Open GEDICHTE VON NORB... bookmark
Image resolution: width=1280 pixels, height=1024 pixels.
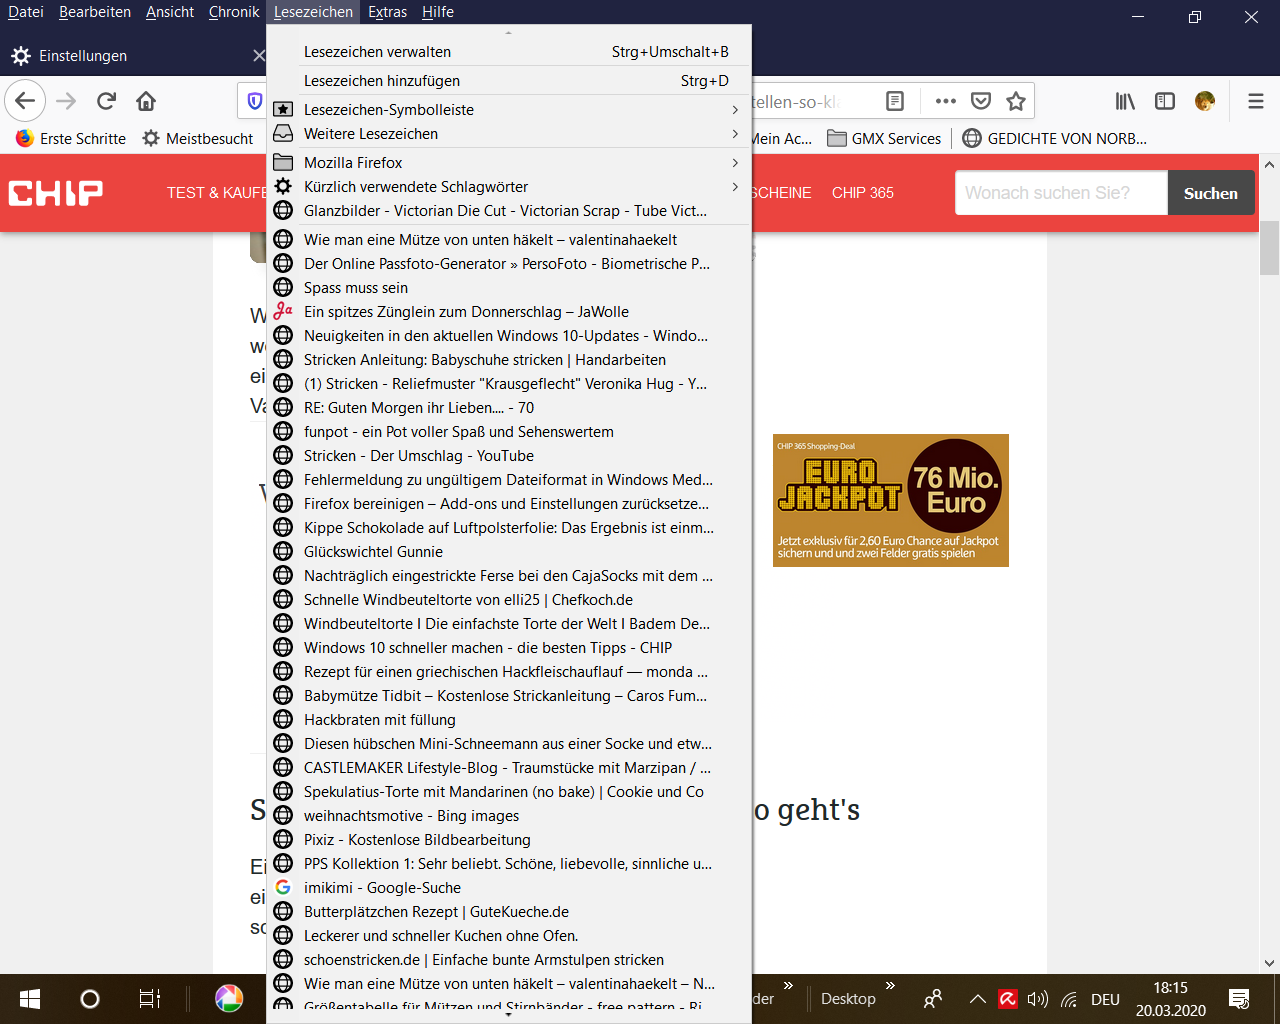coord(1055,139)
